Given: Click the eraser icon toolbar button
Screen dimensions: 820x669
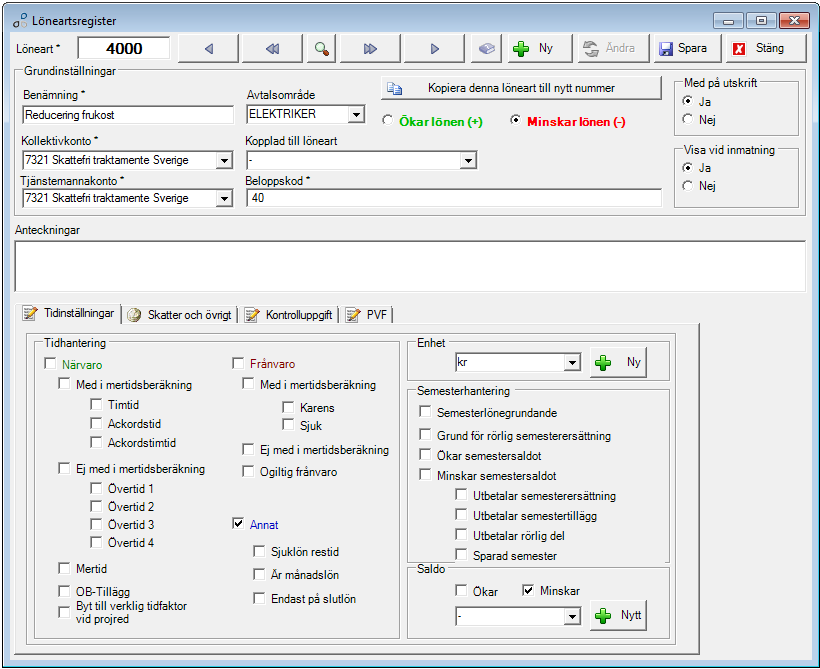Looking at the screenshot, I should [486, 49].
